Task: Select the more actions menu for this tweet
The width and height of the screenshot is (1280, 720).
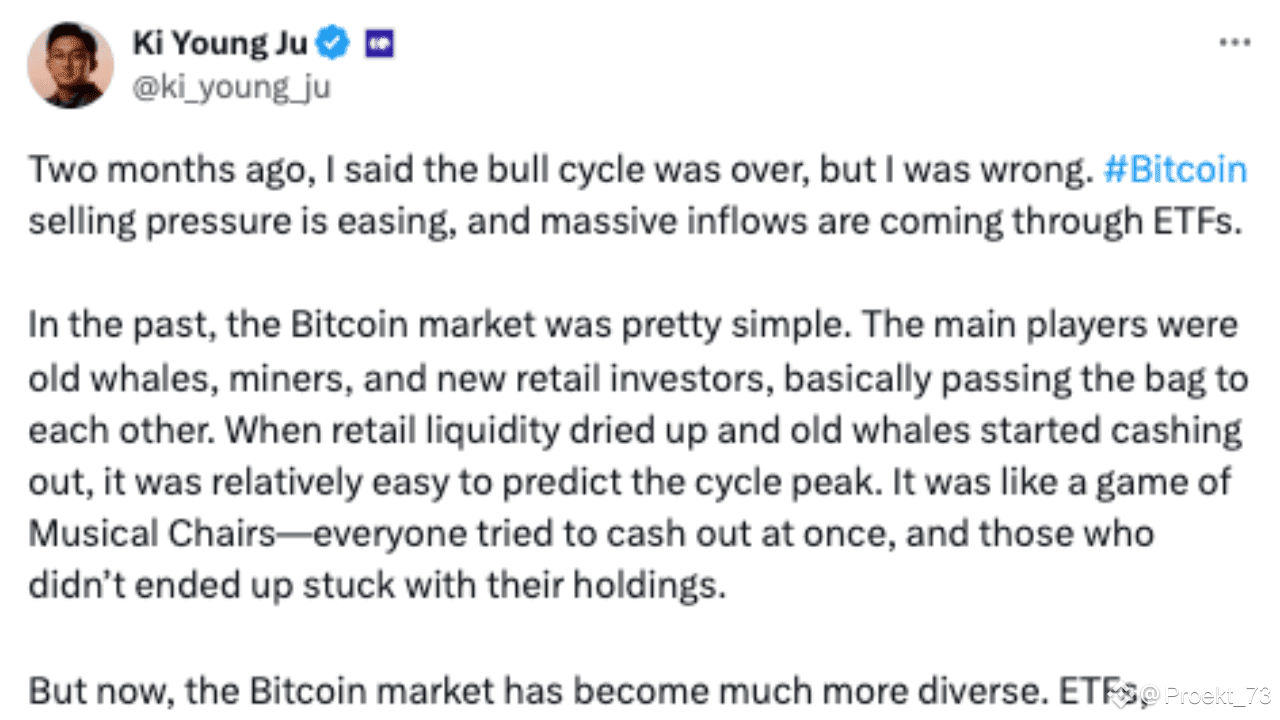Action: pyautogui.click(x=1236, y=40)
